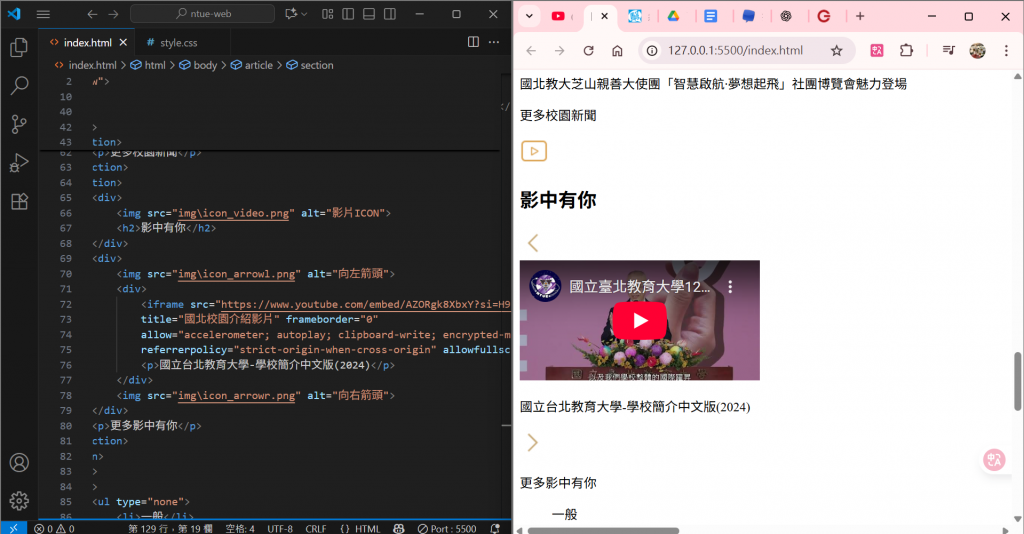Close the index.html editor tab

tap(123, 42)
